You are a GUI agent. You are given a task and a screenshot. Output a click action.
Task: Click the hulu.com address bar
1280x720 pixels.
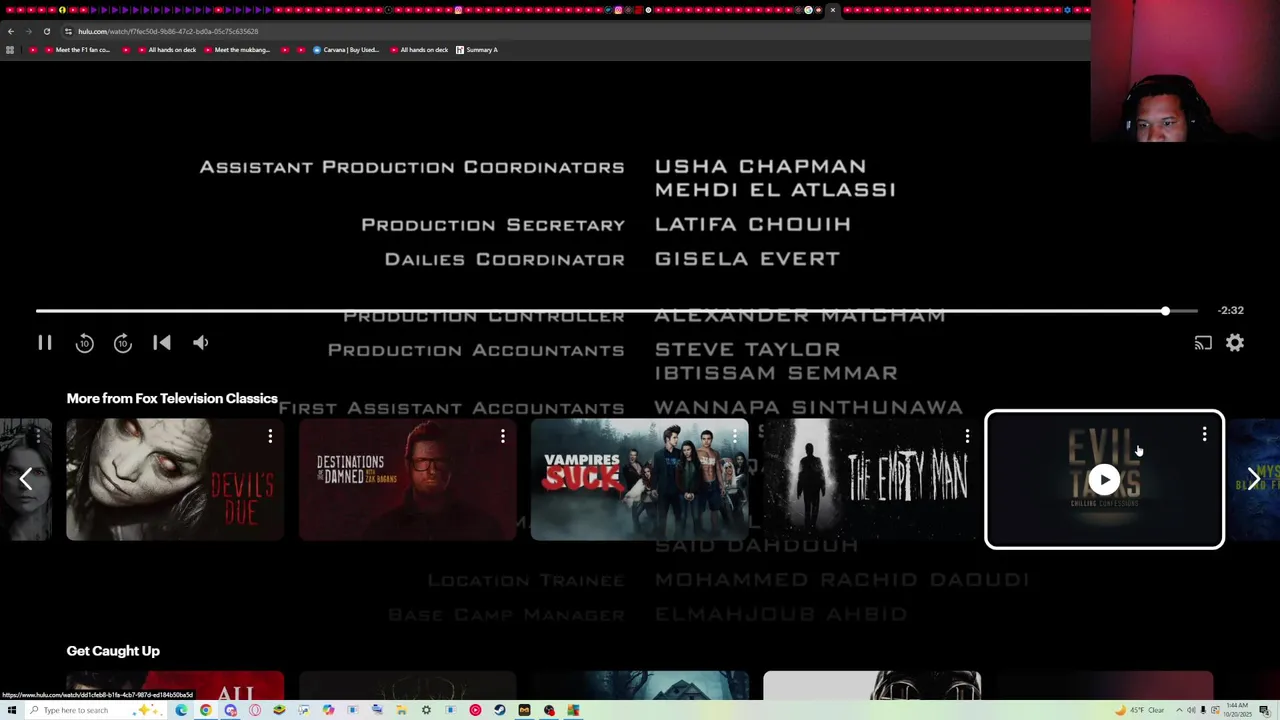570,31
